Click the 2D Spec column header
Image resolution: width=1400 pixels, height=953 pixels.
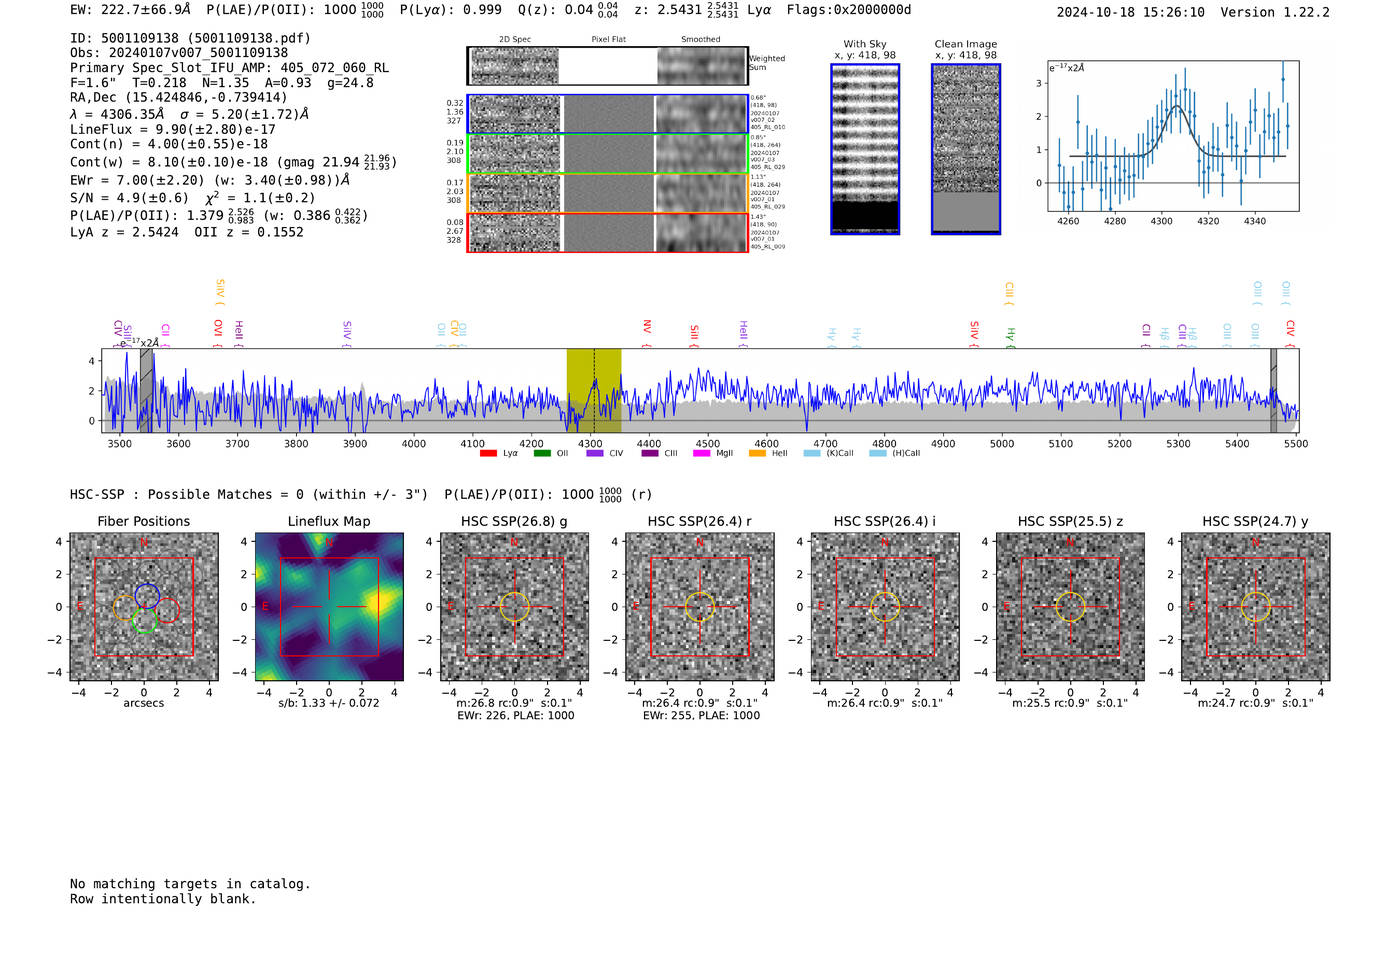click(x=515, y=40)
